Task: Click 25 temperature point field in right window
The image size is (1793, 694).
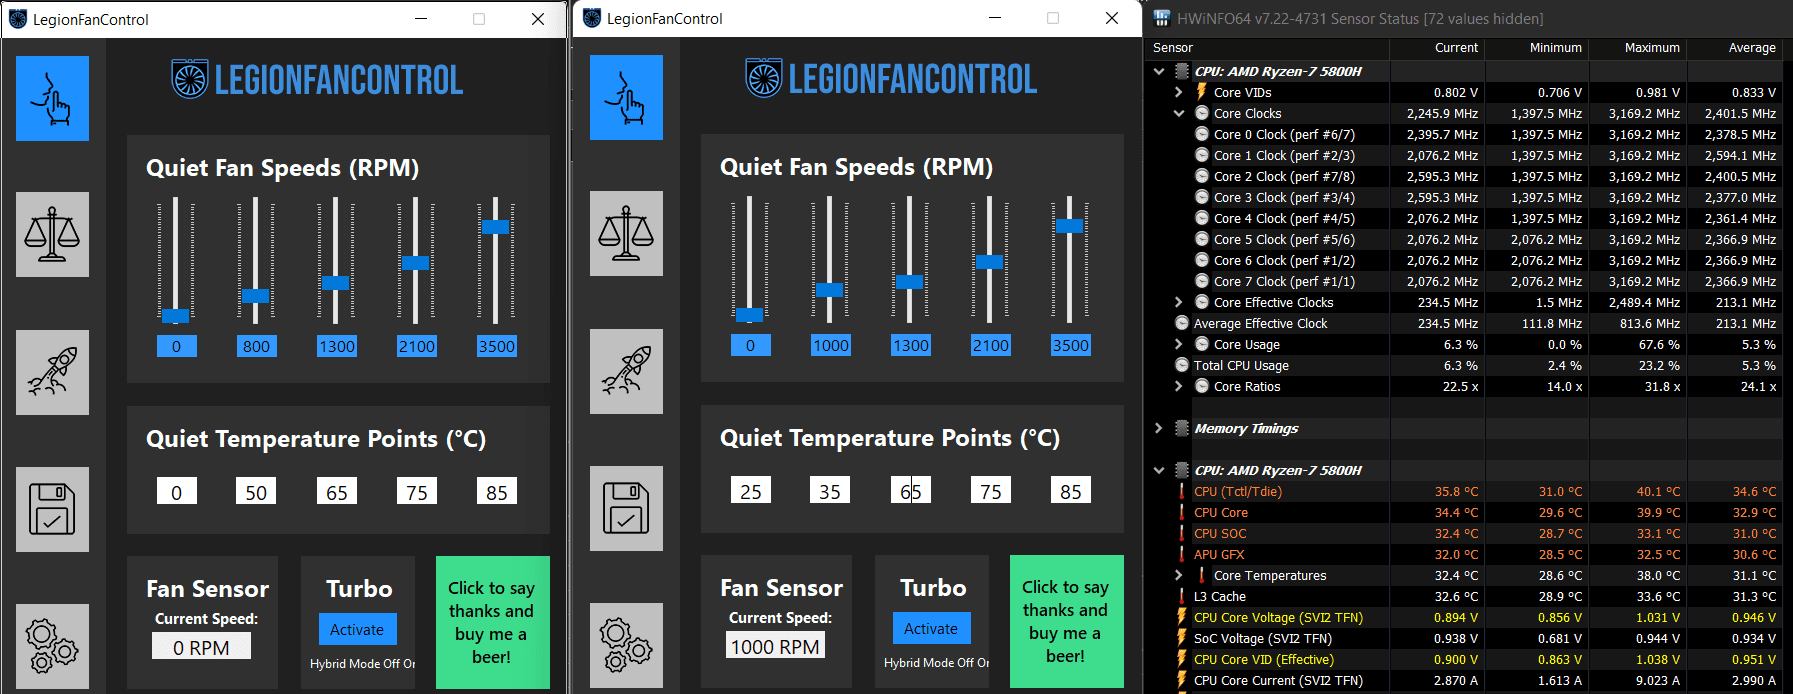Action: click(750, 491)
